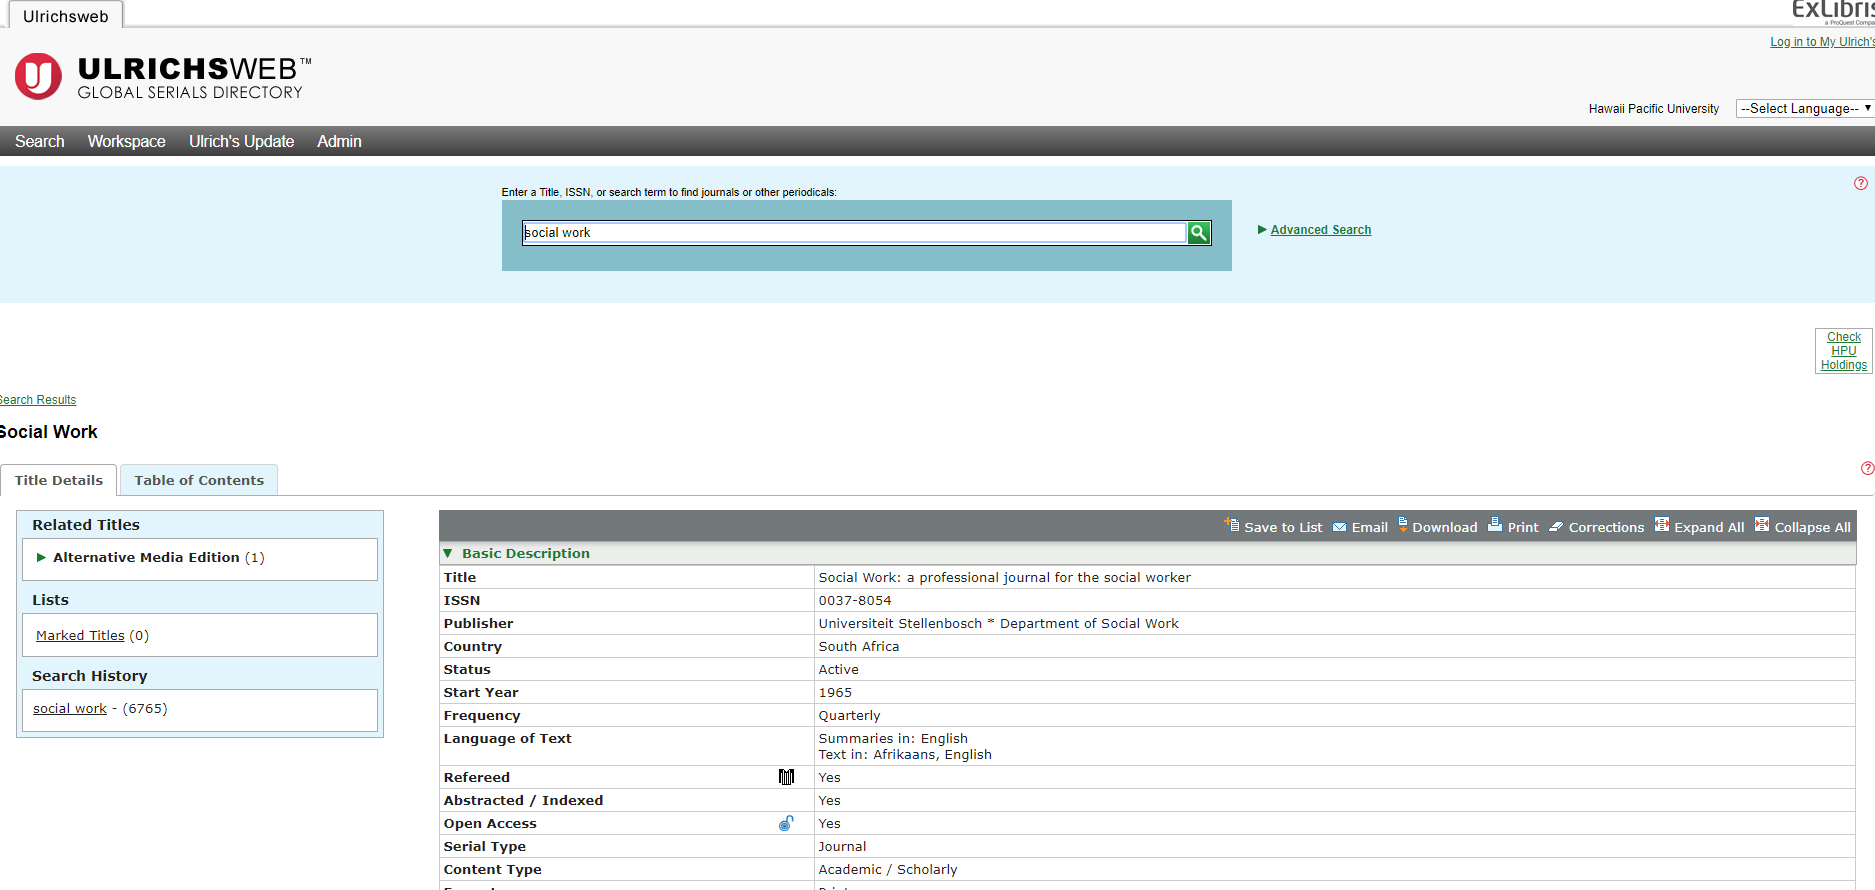Click the Social Work page heading
Viewport: 1875px width, 890px height.
(49, 432)
